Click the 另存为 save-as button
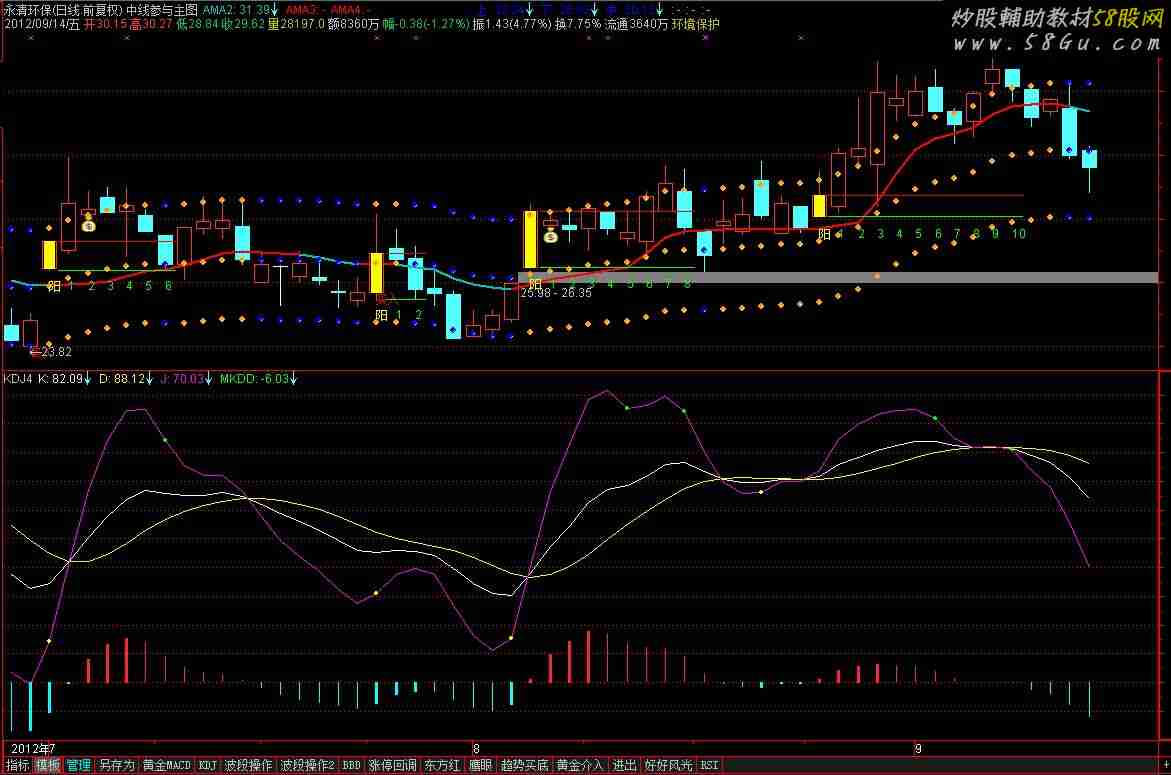 (x=116, y=766)
